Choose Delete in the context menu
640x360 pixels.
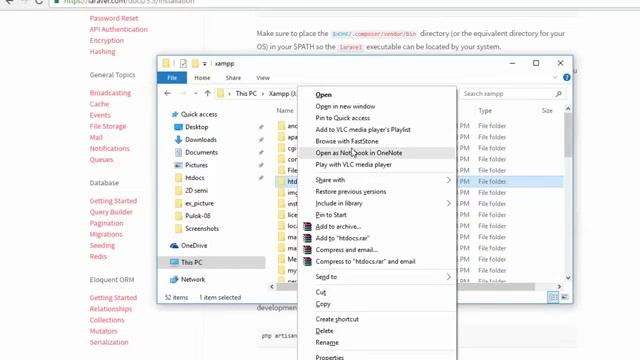(x=324, y=331)
